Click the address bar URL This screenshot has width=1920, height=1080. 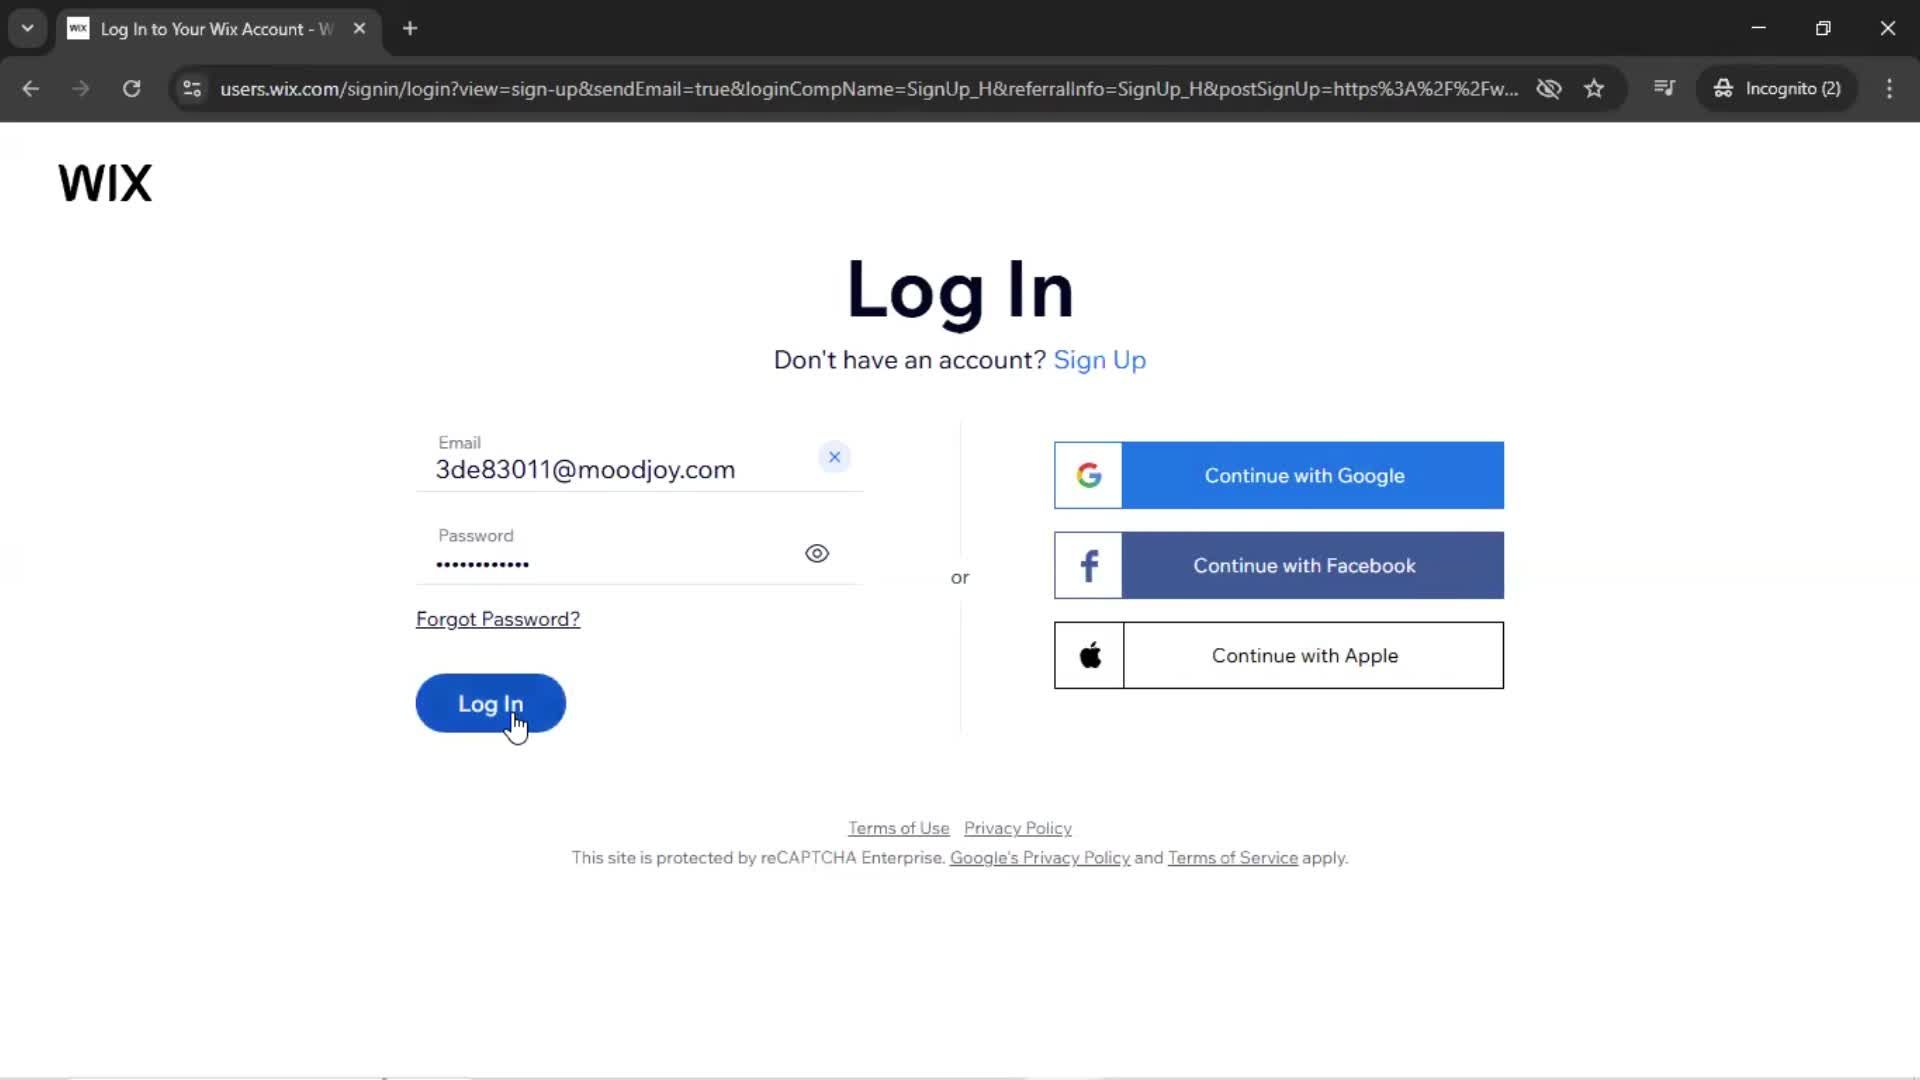tap(868, 89)
